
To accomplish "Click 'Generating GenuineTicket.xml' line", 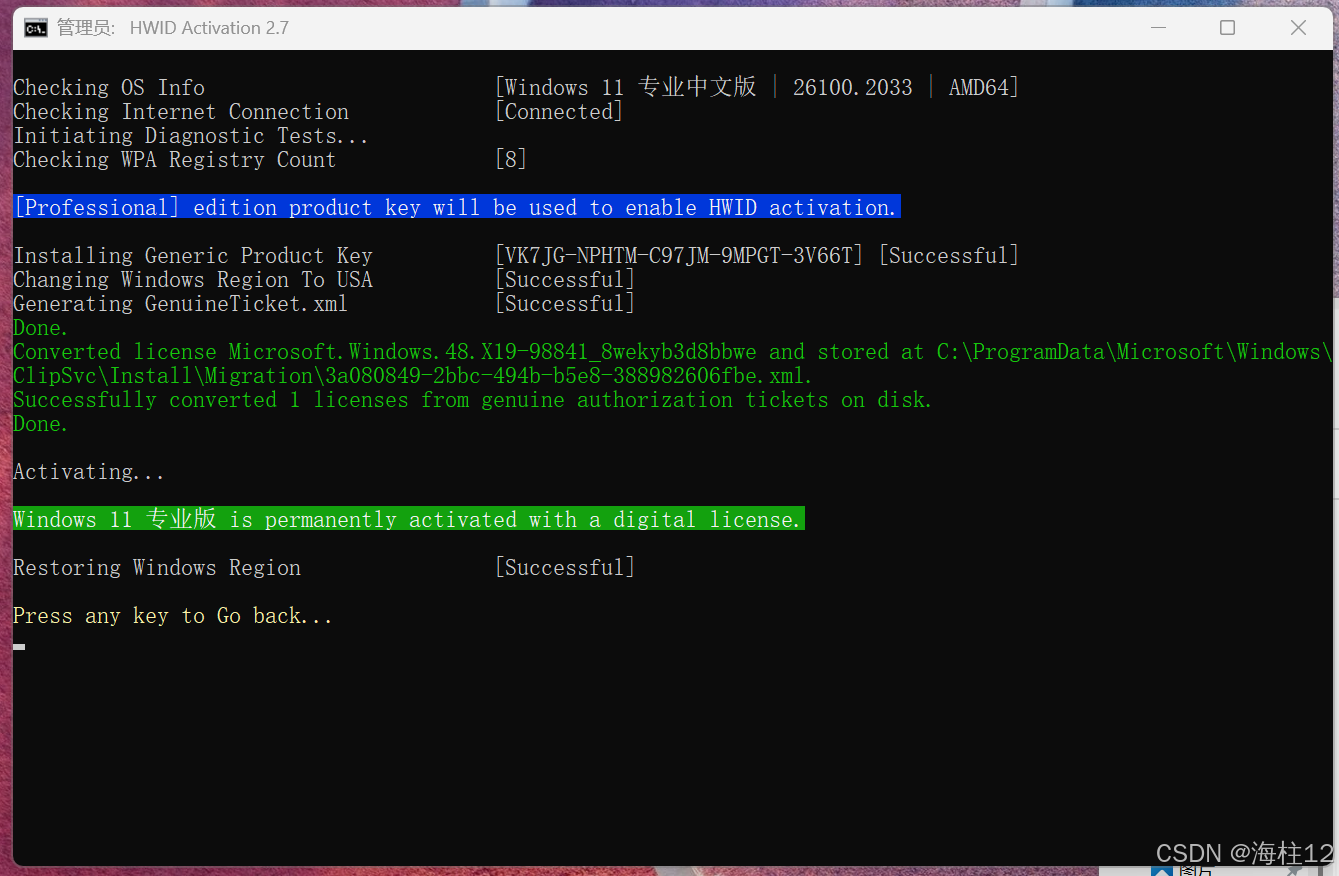I will click(181, 304).
